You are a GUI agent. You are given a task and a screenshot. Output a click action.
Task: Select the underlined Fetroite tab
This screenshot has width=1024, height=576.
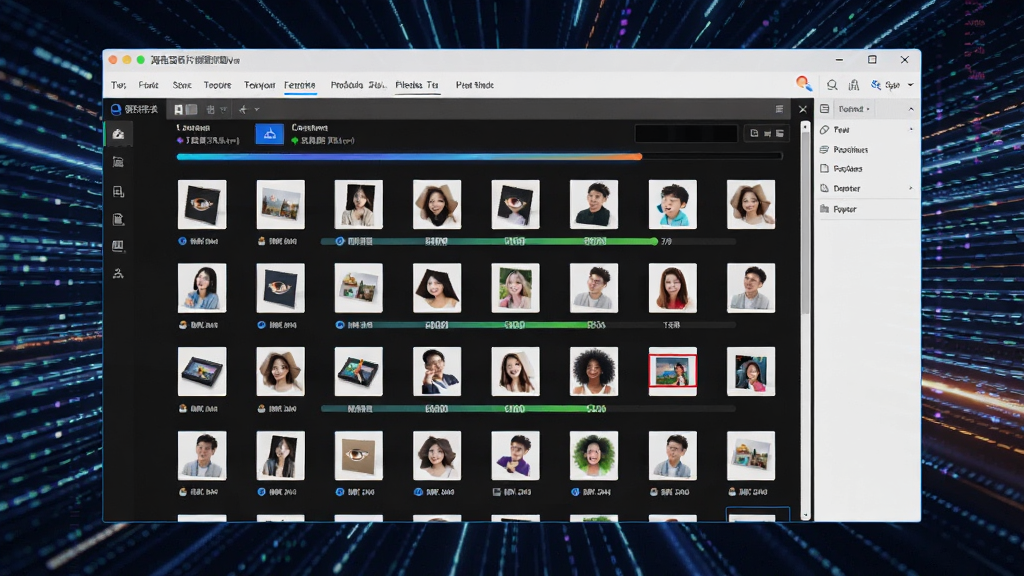pos(300,85)
